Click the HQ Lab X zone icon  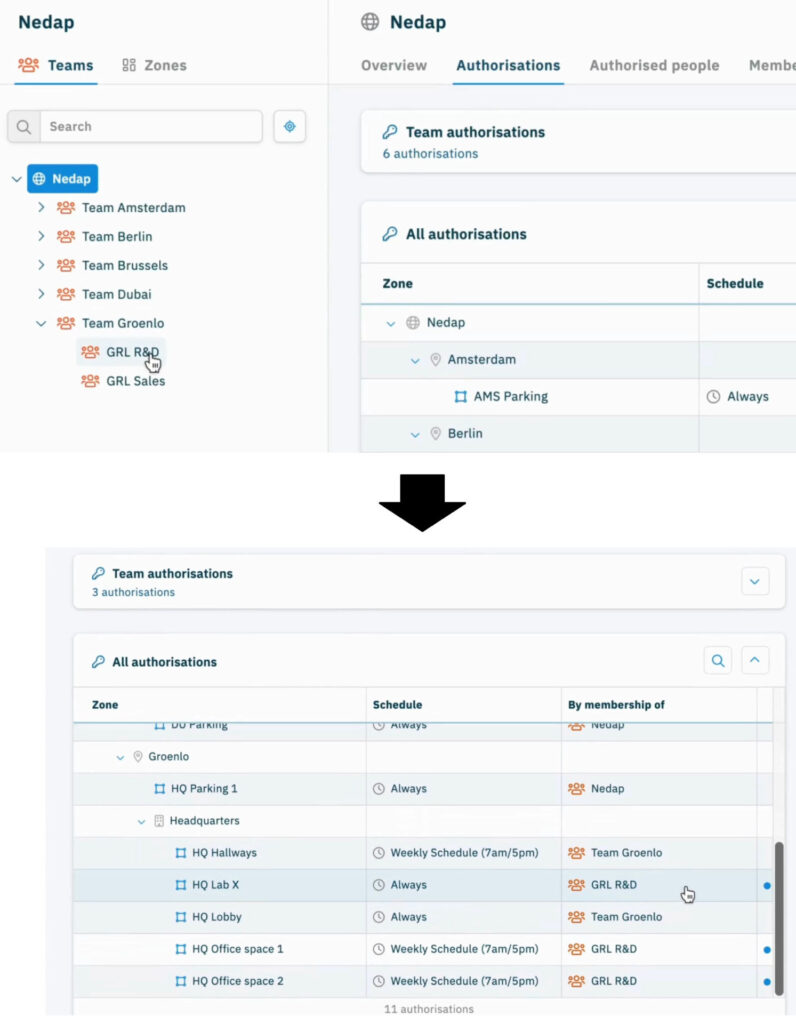[181, 885]
